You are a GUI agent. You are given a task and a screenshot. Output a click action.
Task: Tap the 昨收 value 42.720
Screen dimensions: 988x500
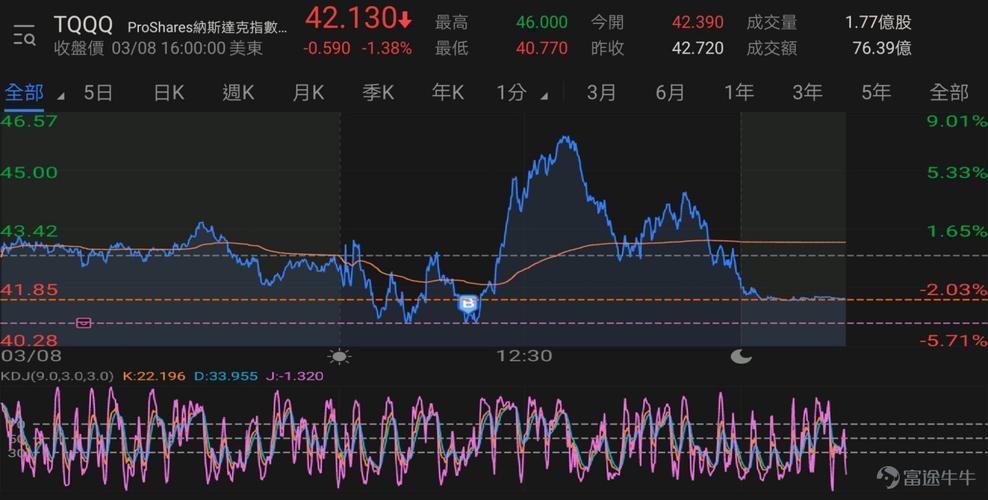(698, 48)
